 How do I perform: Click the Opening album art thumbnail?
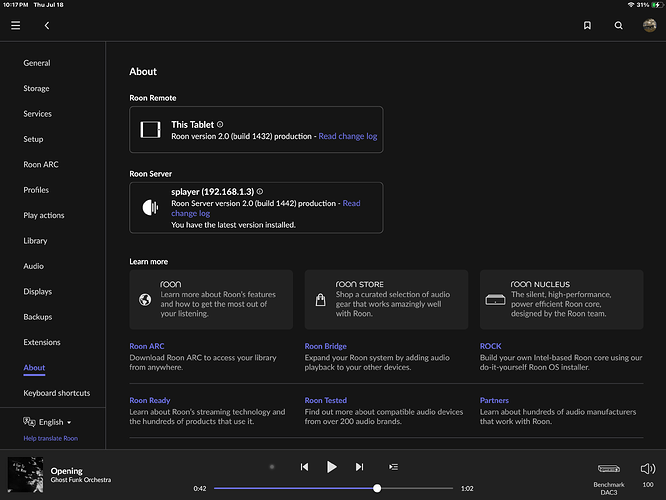25,475
